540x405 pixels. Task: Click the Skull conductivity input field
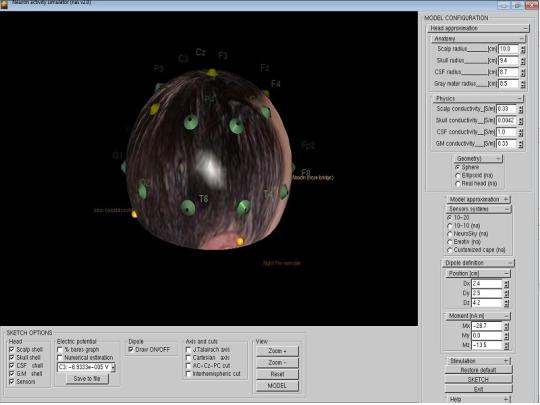pos(506,121)
